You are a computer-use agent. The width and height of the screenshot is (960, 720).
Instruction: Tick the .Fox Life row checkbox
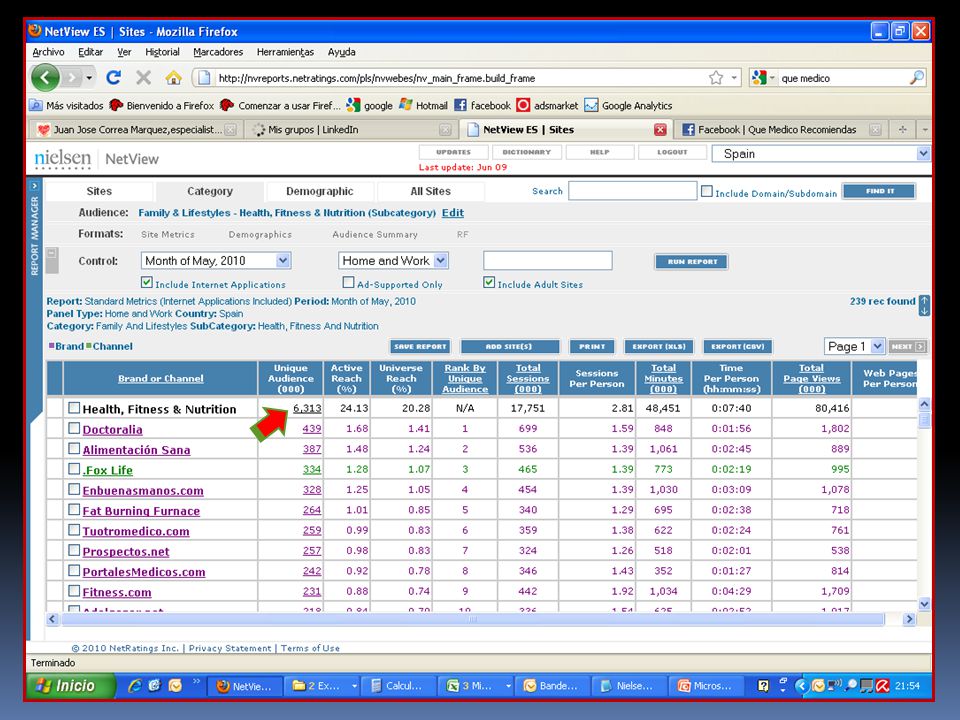point(74,468)
